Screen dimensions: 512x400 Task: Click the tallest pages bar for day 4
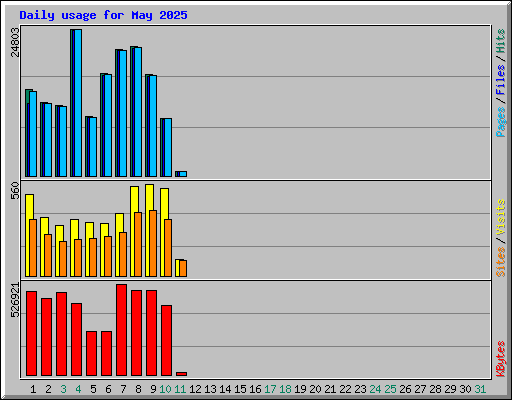pyautogui.click(x=78, y=103)
